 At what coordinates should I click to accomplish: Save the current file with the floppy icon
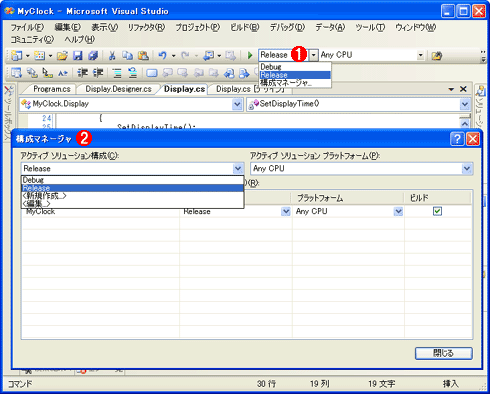[x=78, y=55]
